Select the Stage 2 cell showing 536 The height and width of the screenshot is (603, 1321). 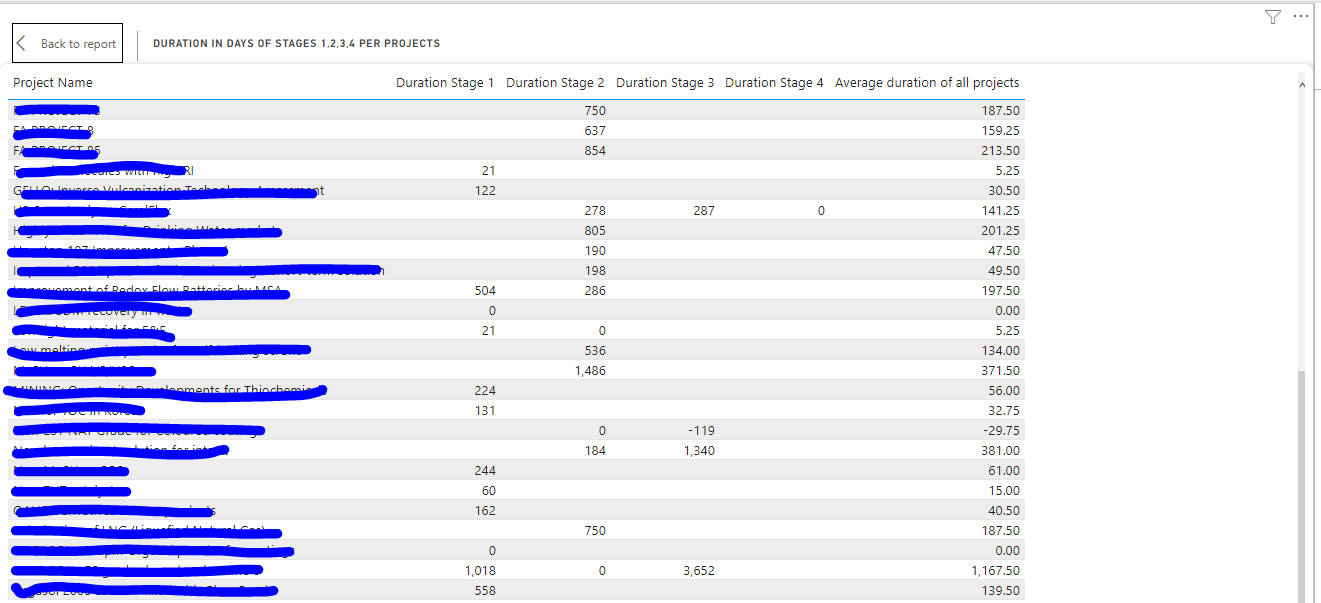[595, 351]
